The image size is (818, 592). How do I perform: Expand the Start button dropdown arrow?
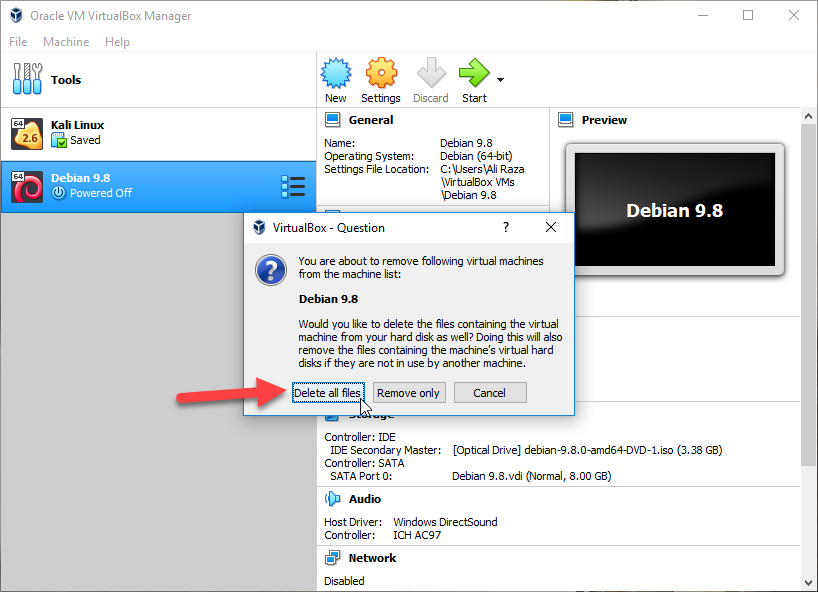point(500,80)
